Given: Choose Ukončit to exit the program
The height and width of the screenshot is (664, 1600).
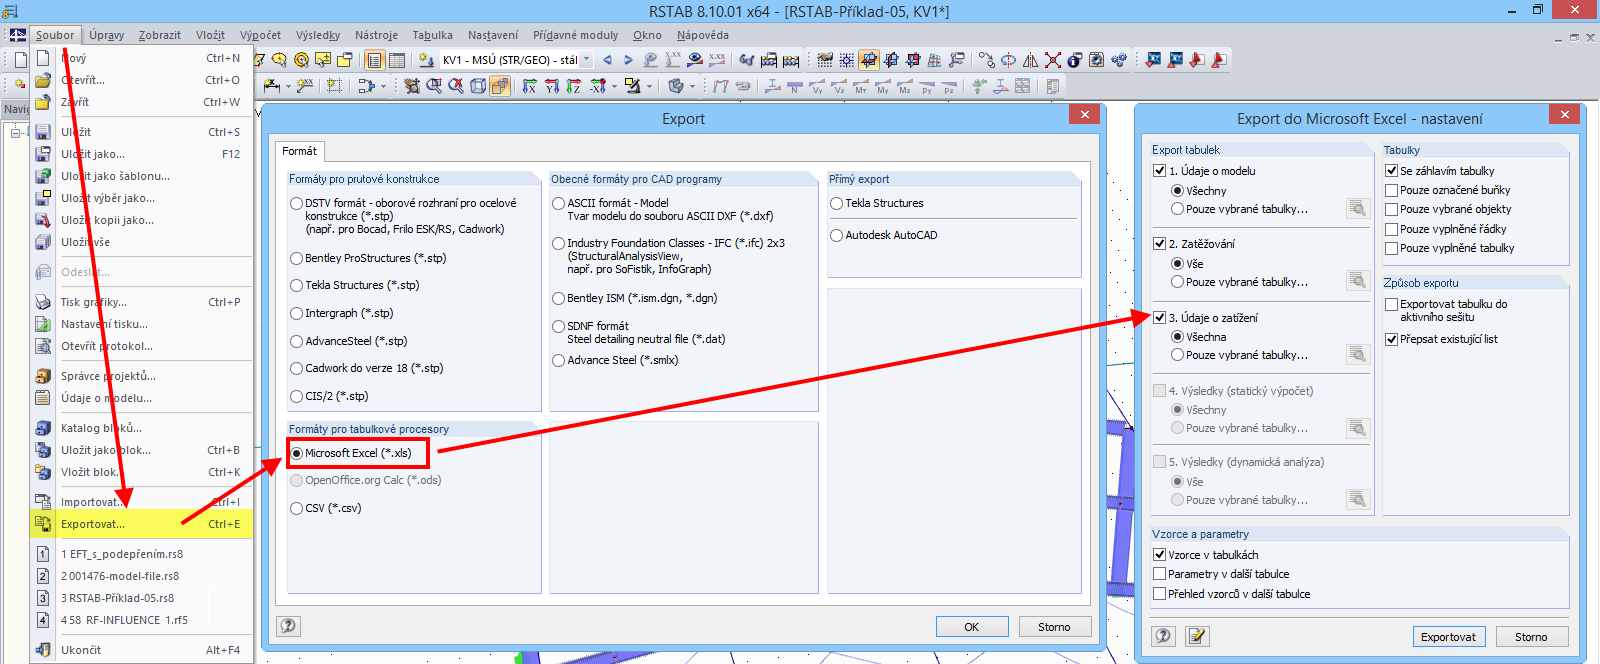Looking at the screenshot, I should (142, 650).
